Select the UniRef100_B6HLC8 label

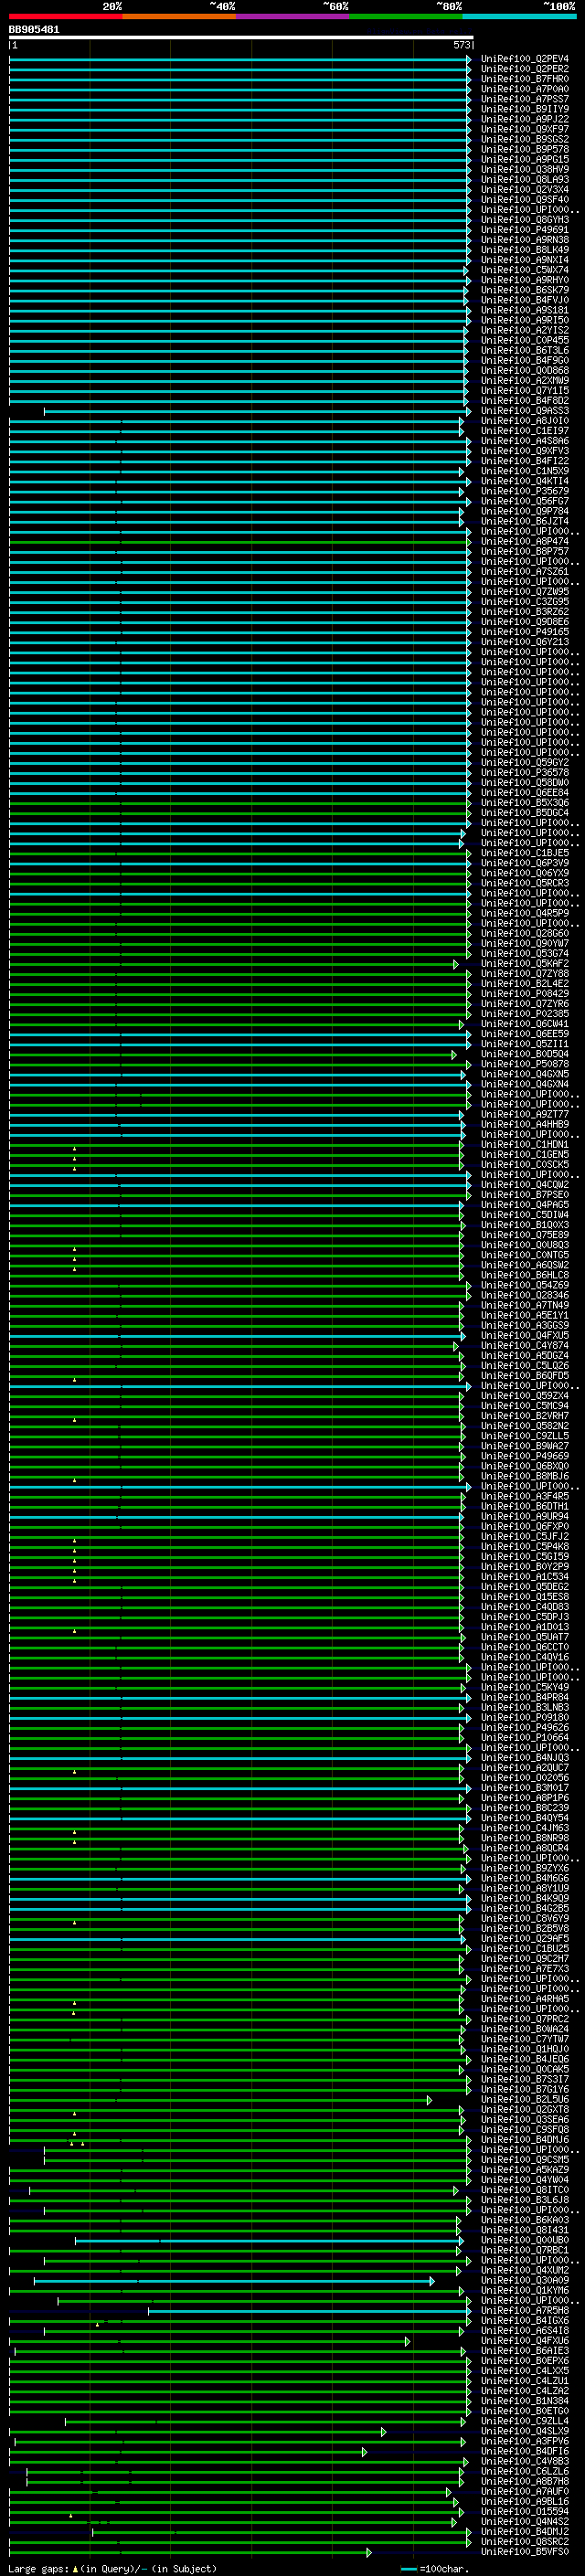pos(525,1275)
